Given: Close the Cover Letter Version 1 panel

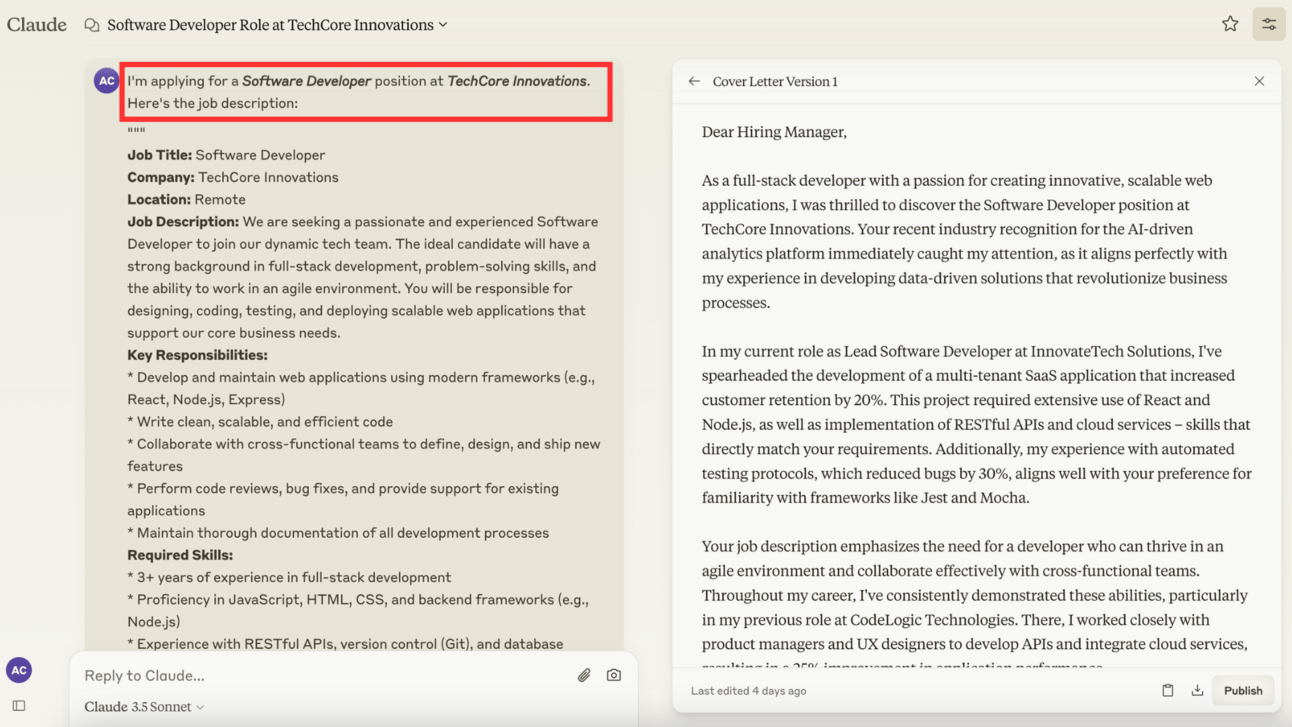Looking at the screenshot, I should point(1259,81).
